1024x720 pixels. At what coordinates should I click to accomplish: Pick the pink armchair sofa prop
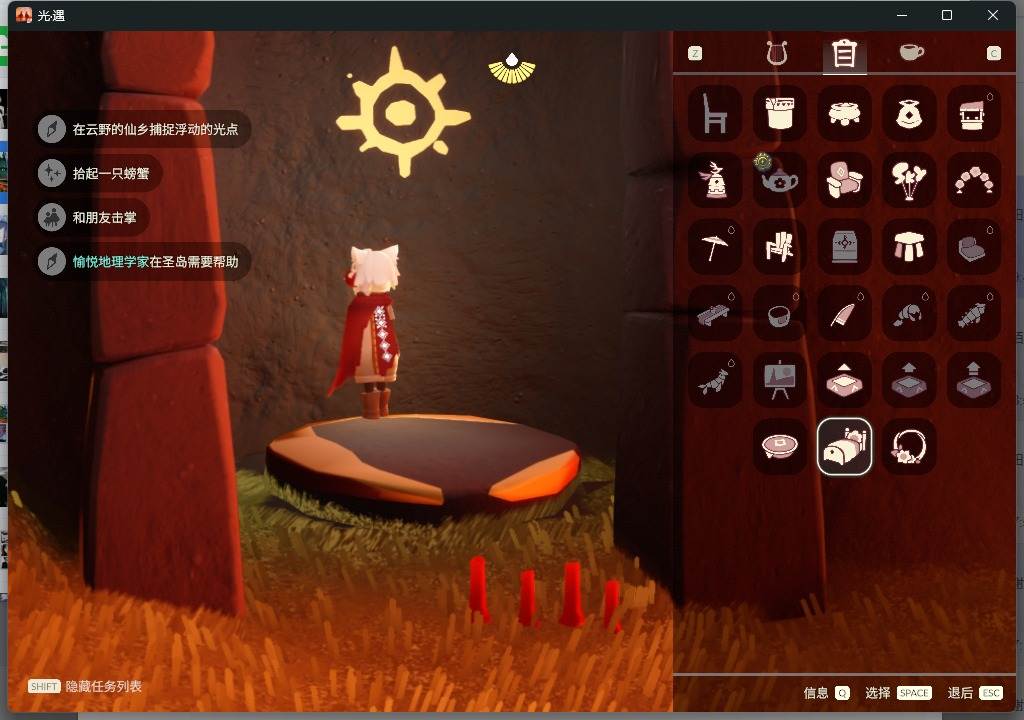click(844, 180)
